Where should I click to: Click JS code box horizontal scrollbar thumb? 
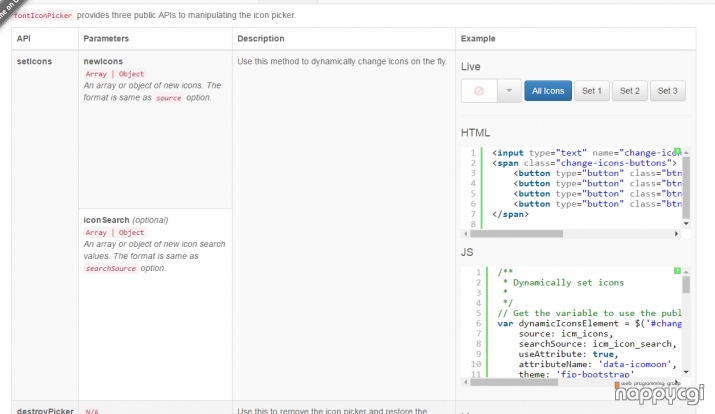coord(514,382)
